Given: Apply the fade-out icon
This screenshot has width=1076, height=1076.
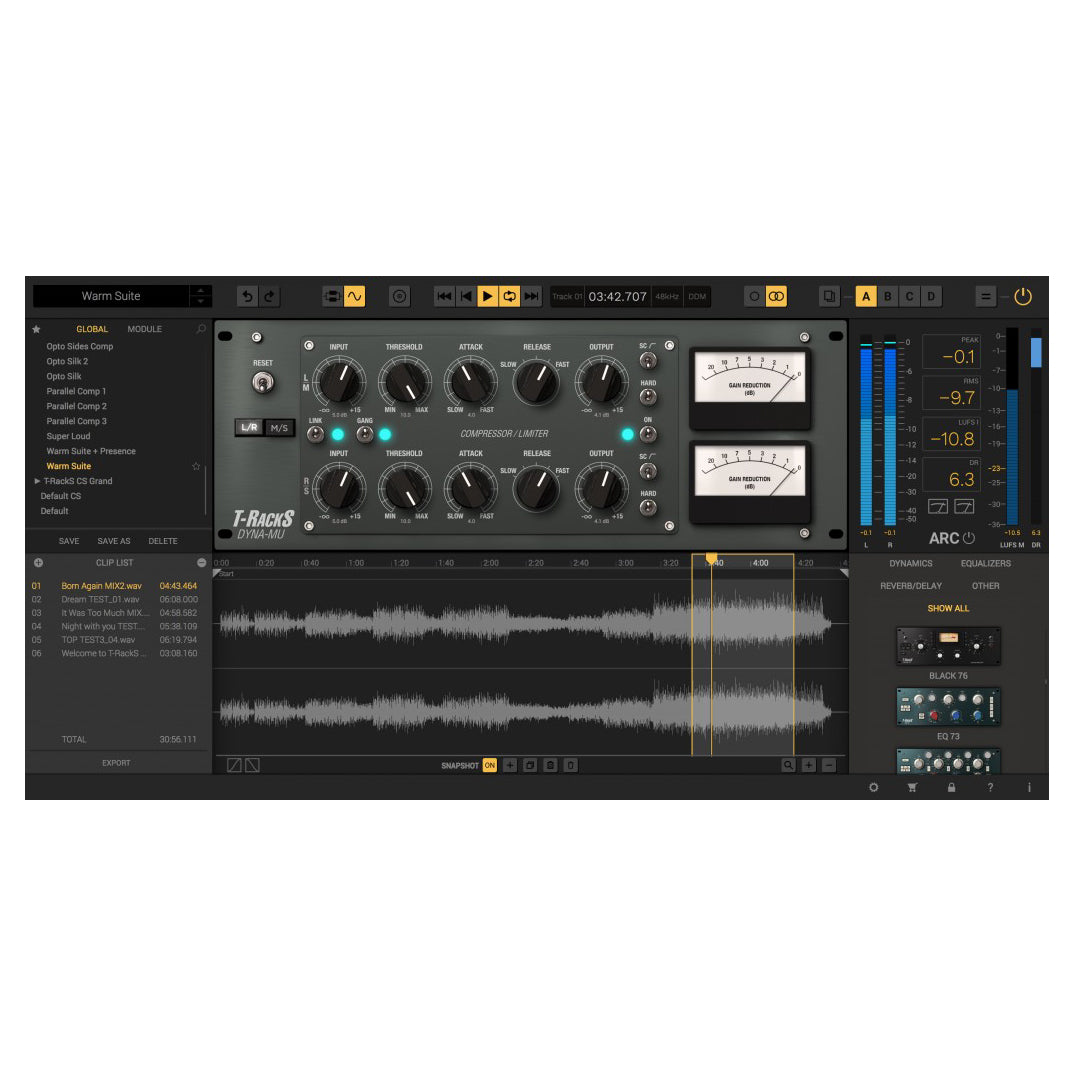Looking at the screenshot, I should [253, 765].
